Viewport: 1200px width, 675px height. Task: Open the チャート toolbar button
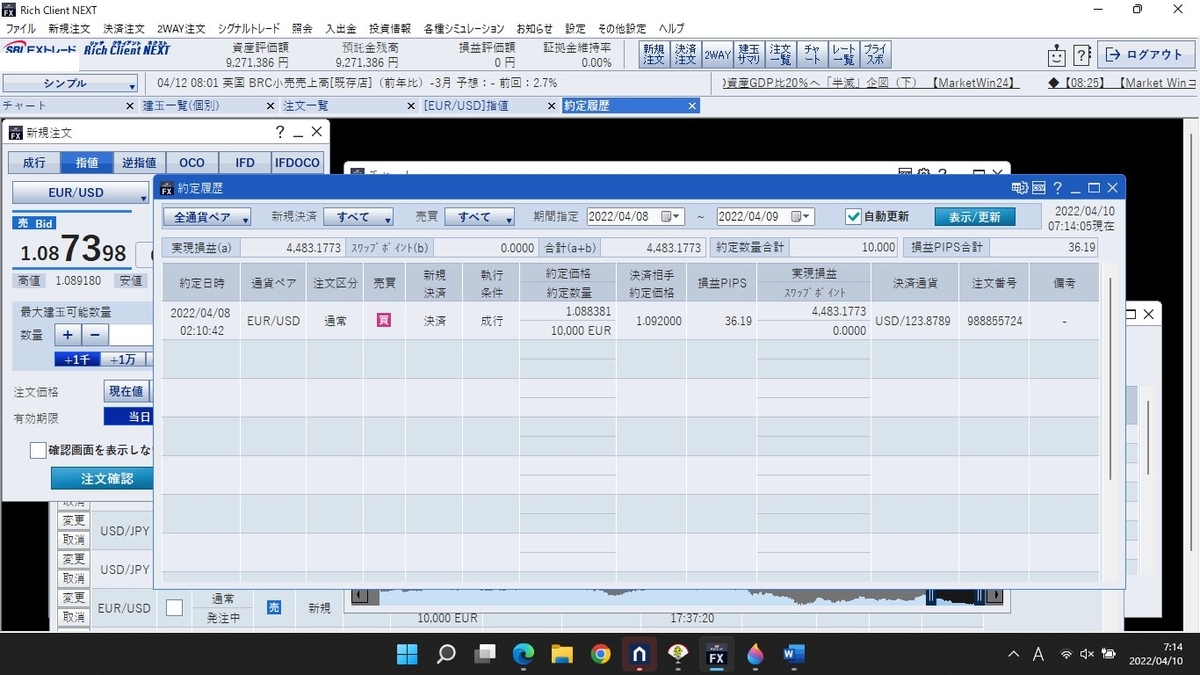(x=813, y=54)
